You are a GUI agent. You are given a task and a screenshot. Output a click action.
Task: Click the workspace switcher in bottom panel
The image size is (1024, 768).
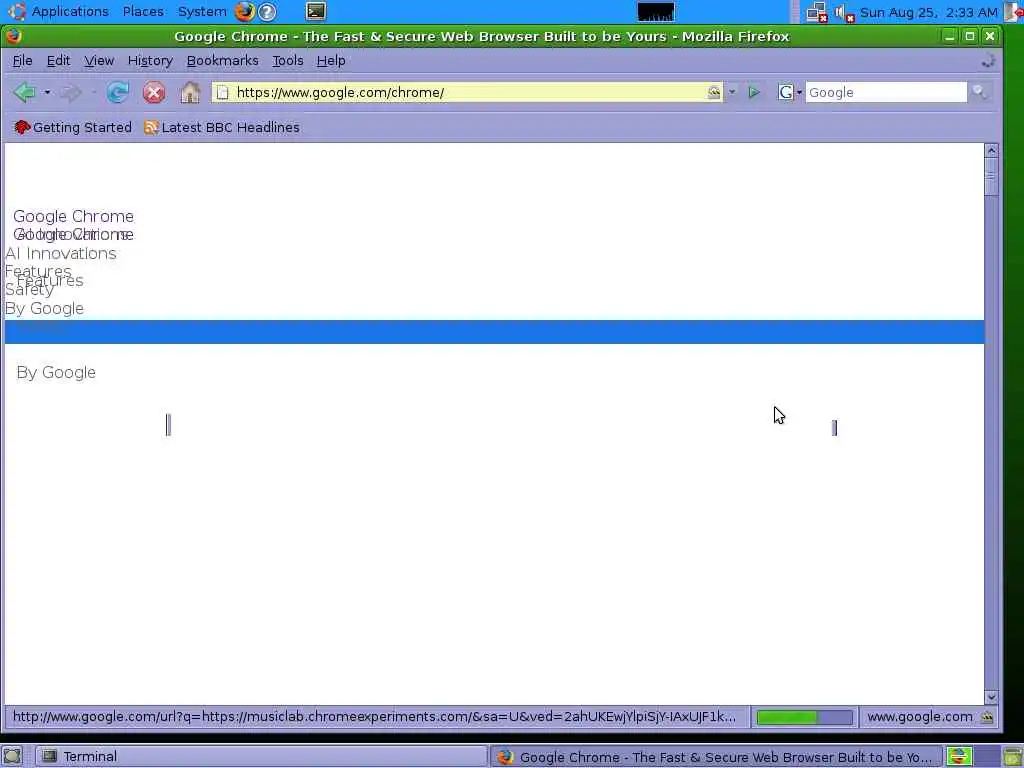[973, 756]
